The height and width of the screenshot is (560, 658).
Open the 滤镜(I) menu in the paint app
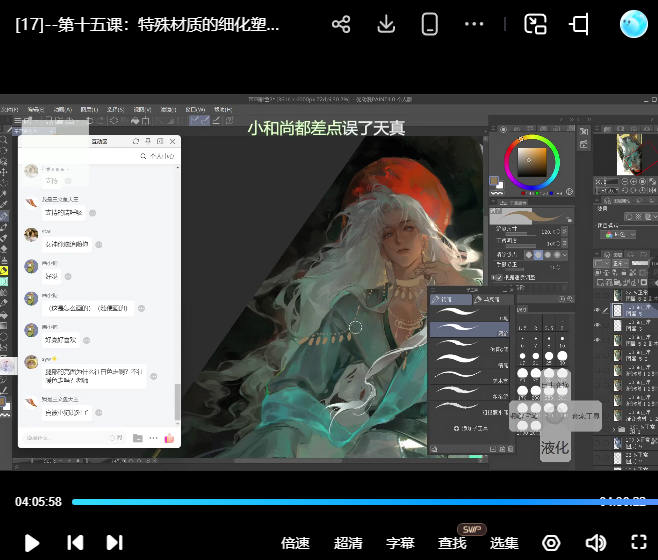click(x=168, y=109)
